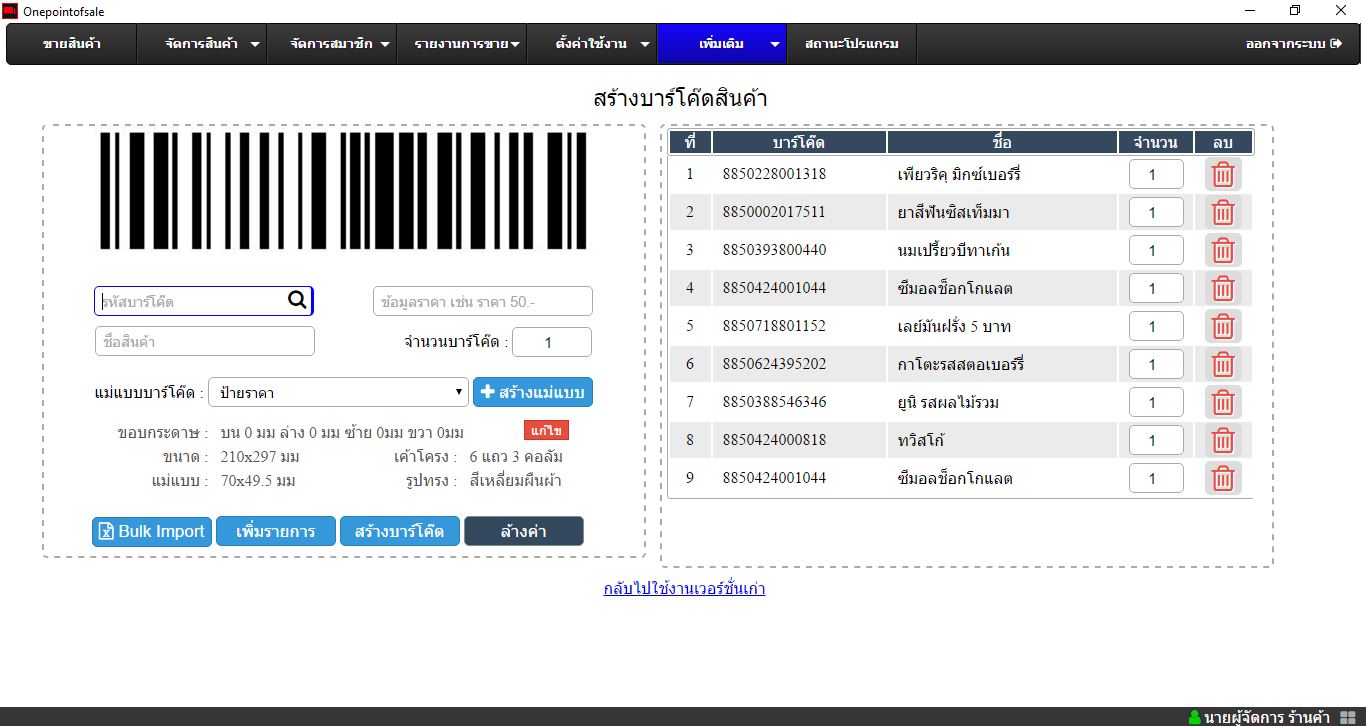Click trash icon for ยาสีฟันซิสเท็มมา row
This screenshot has height=726, width=1366.
[1222, 212]
